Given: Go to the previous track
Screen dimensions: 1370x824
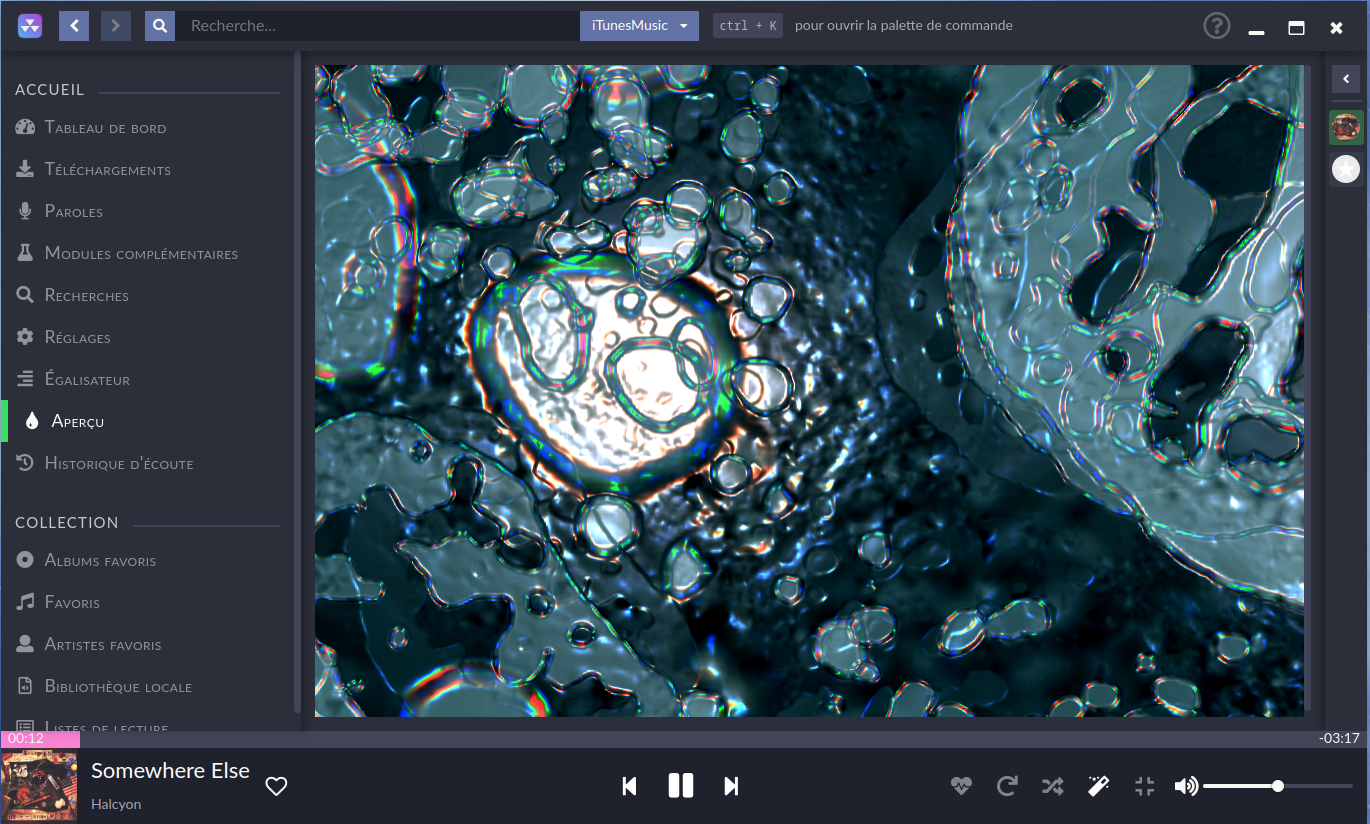Looking at the screenshot, I should click(629, 786).
